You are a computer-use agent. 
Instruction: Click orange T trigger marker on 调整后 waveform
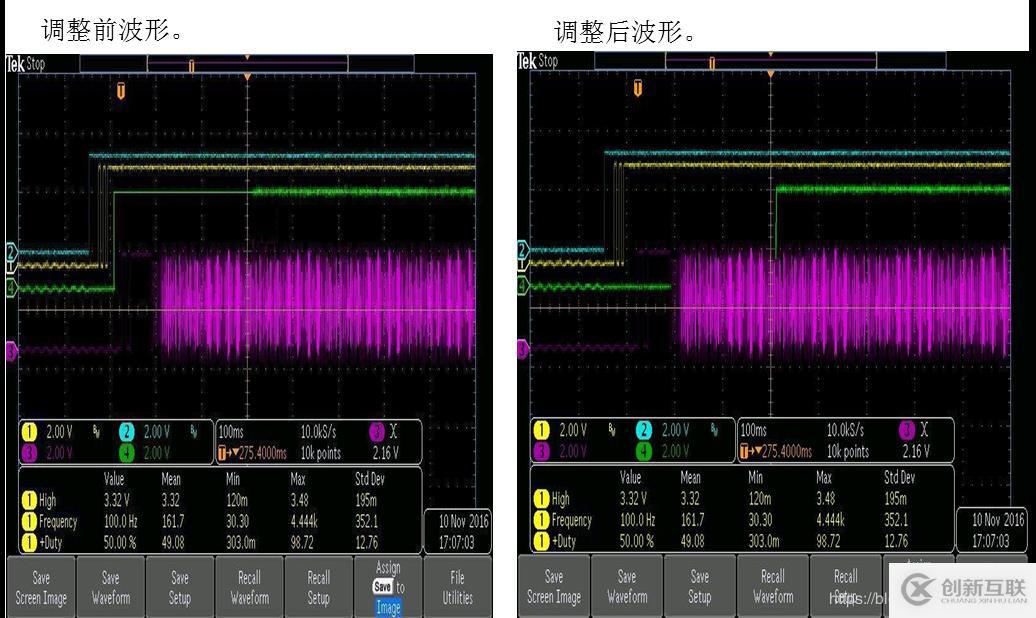point(638,88)
